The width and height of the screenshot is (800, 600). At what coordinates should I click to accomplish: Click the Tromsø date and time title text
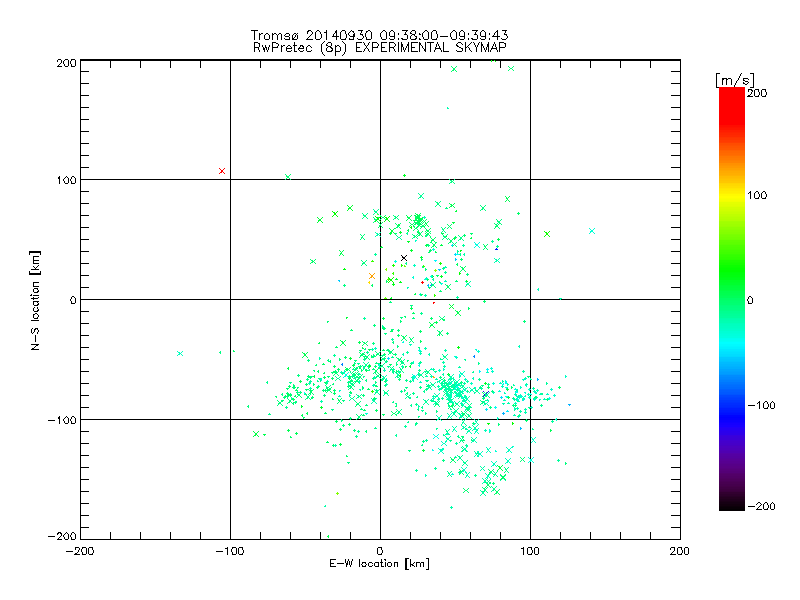pyautogui.click(x=379, y=33)
